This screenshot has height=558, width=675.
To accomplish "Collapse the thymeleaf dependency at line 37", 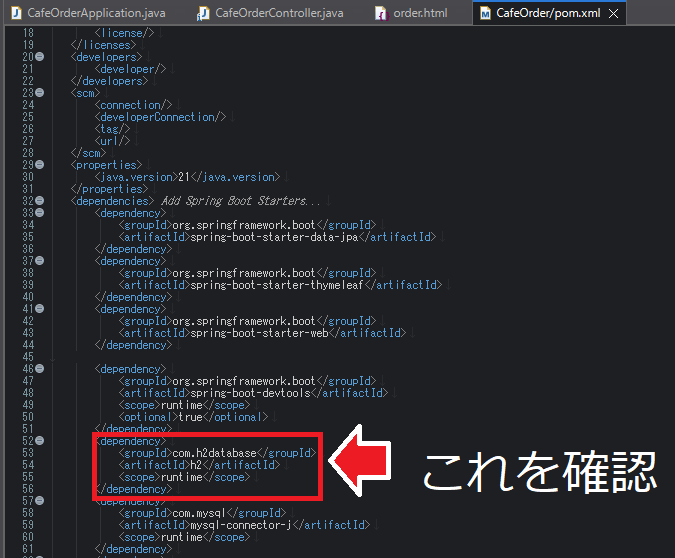I will 40,261.
